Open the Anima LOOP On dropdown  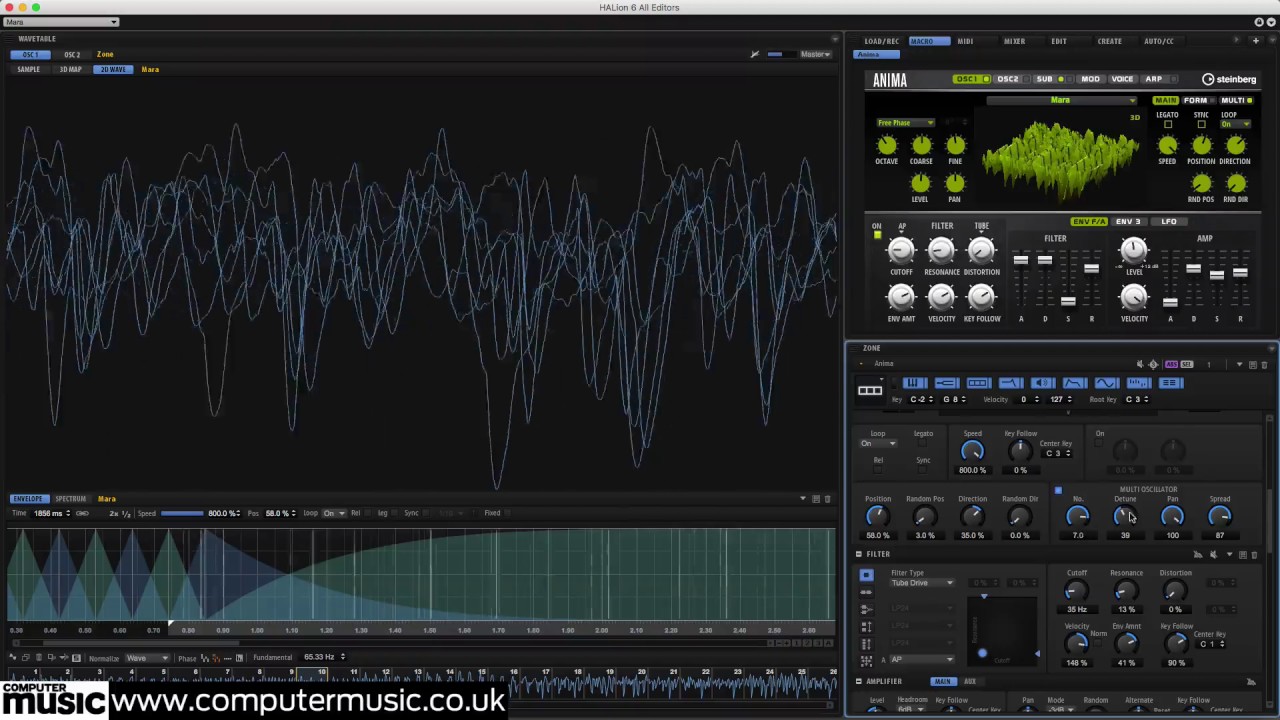coord(1235,124)
